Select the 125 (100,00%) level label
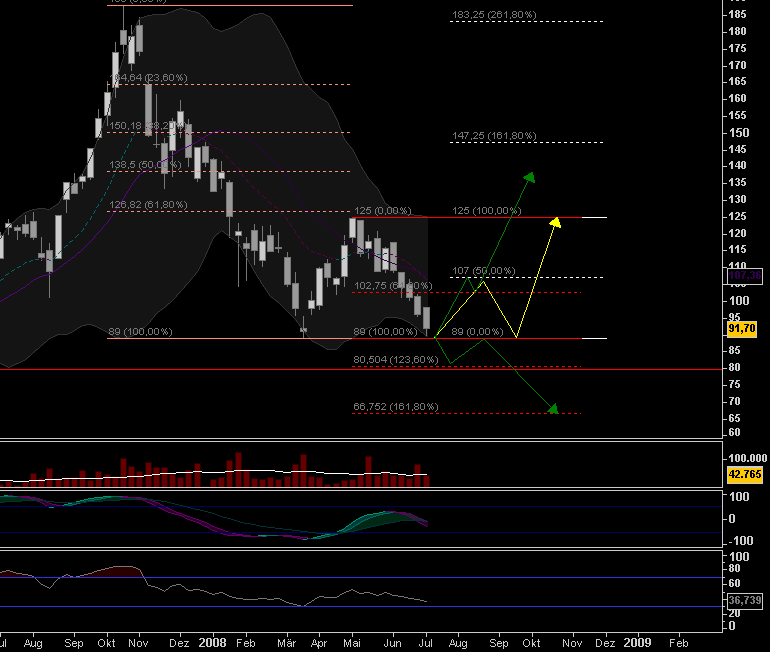 click(x=487, y=211)
